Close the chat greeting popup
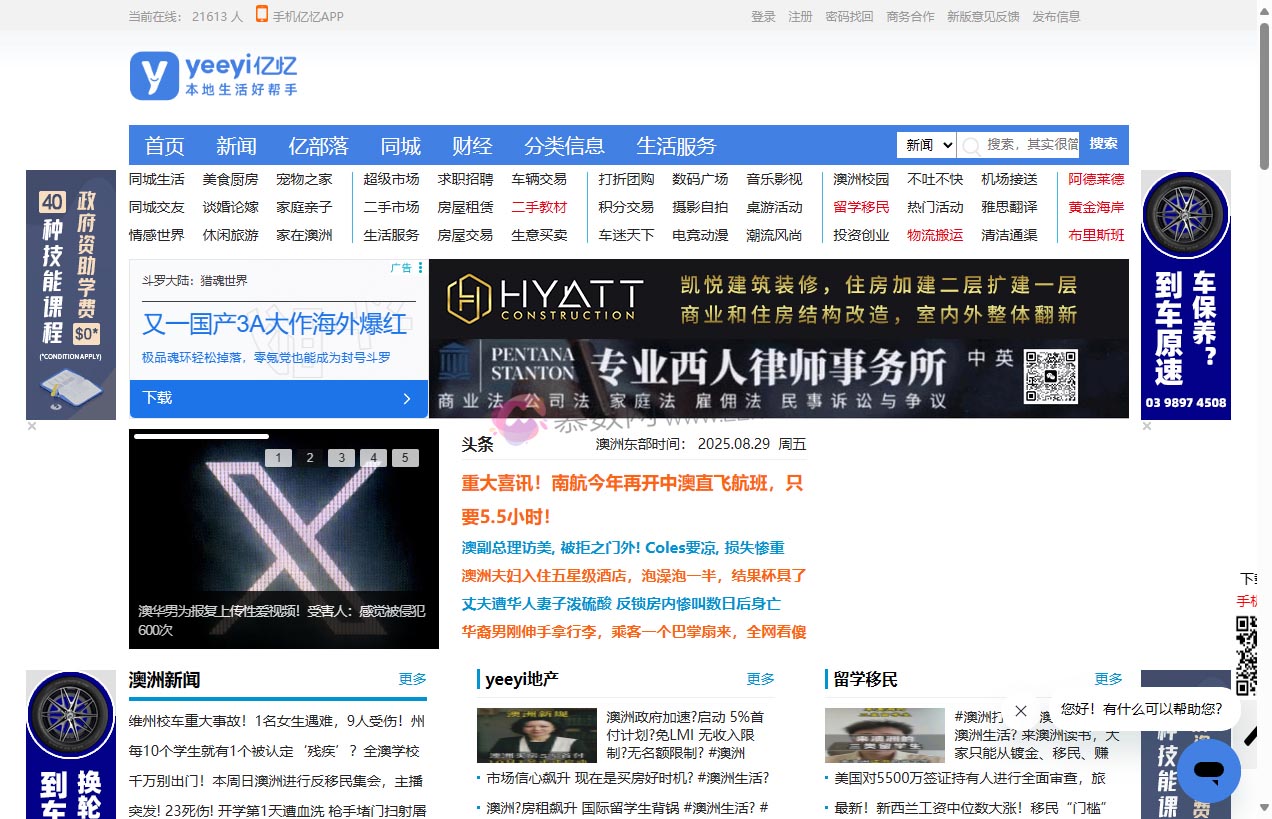 pyautogui.click(x=1020, y=711)
